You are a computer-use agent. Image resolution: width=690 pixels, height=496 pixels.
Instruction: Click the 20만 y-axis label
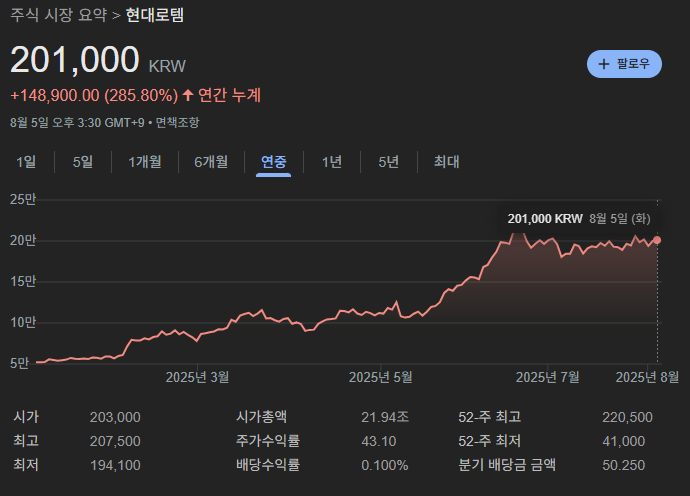23,240
